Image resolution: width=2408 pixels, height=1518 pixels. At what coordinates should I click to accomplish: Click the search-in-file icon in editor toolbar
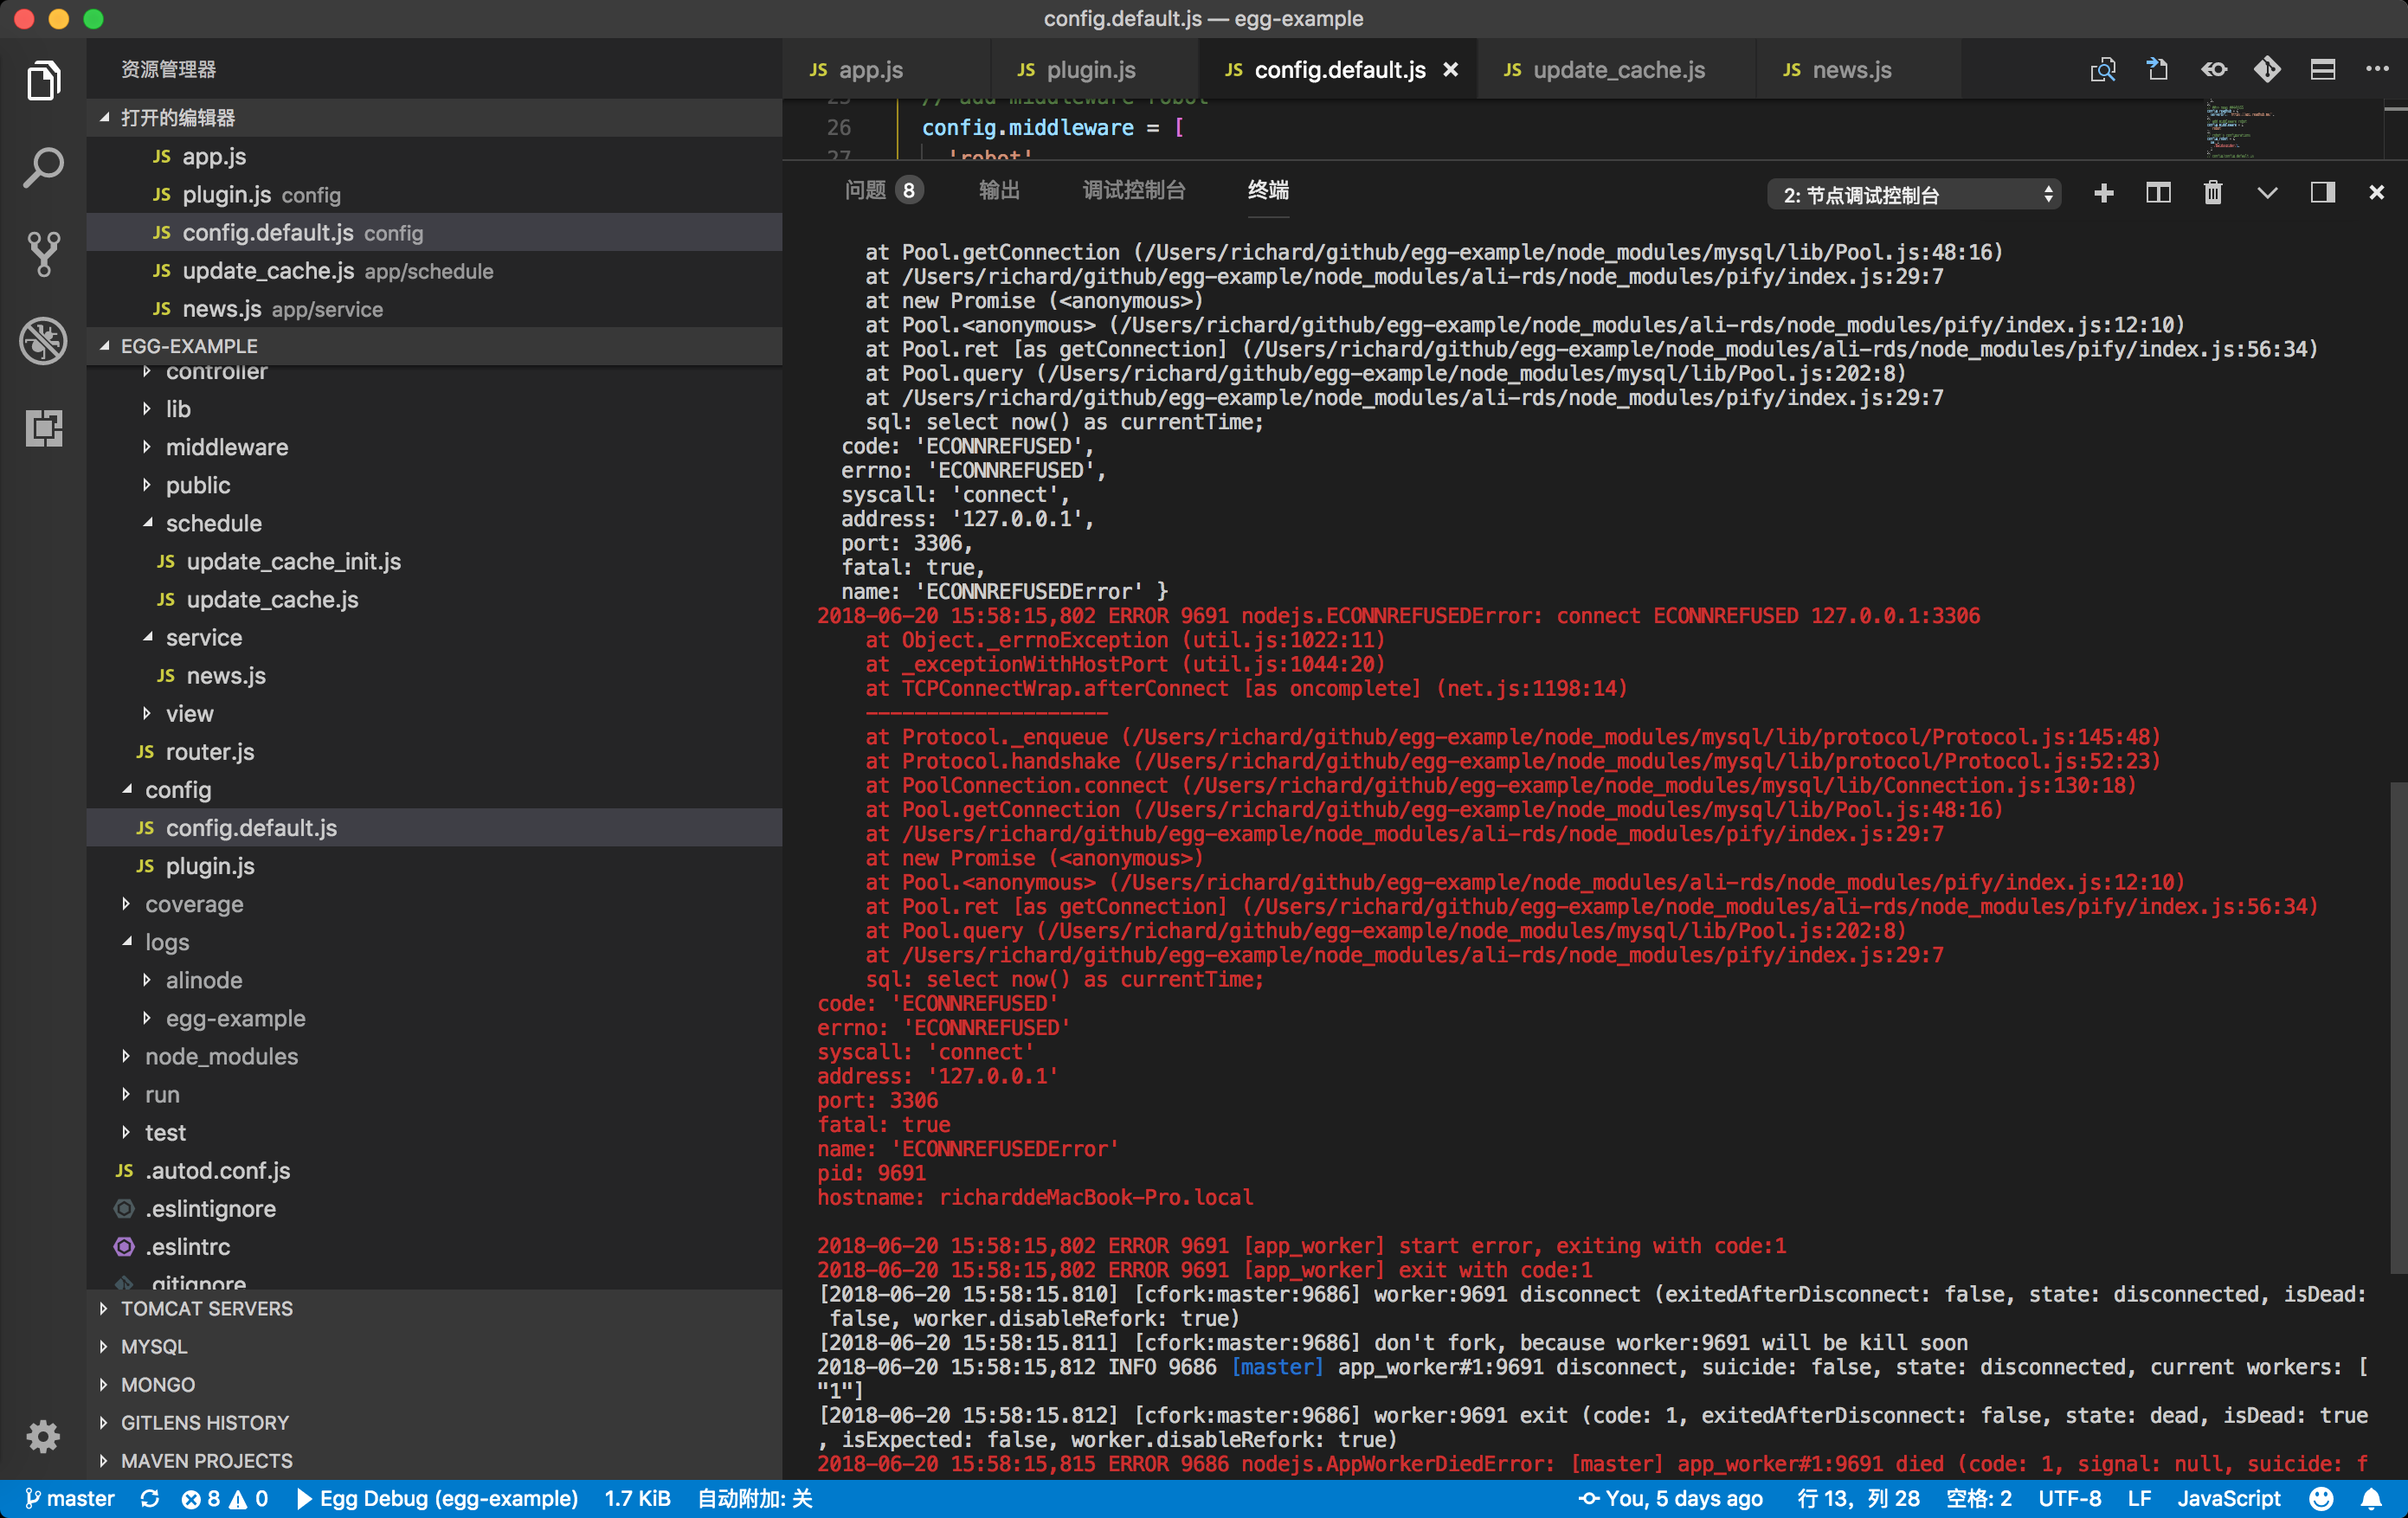point(2104,70)
